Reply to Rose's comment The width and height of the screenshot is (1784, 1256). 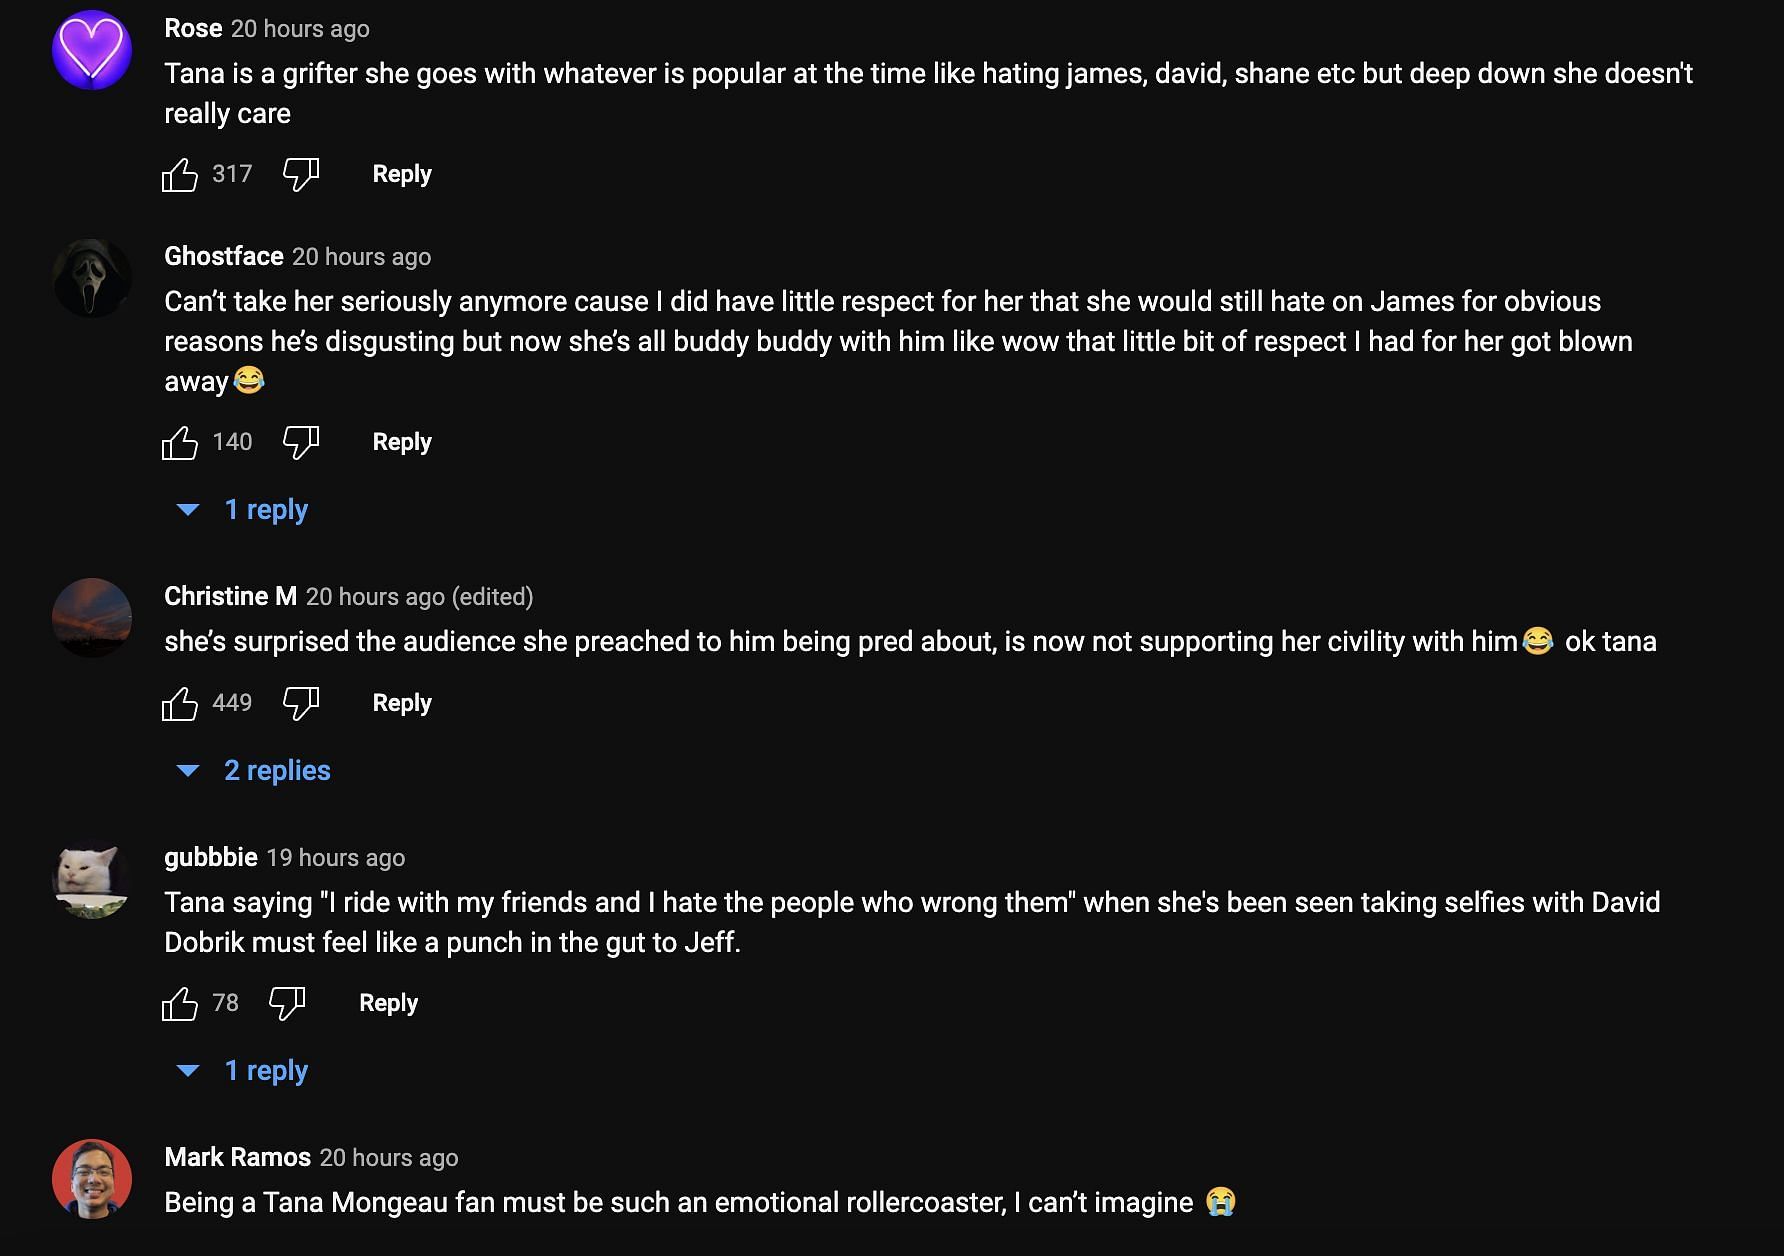click(x=402, y=174)
